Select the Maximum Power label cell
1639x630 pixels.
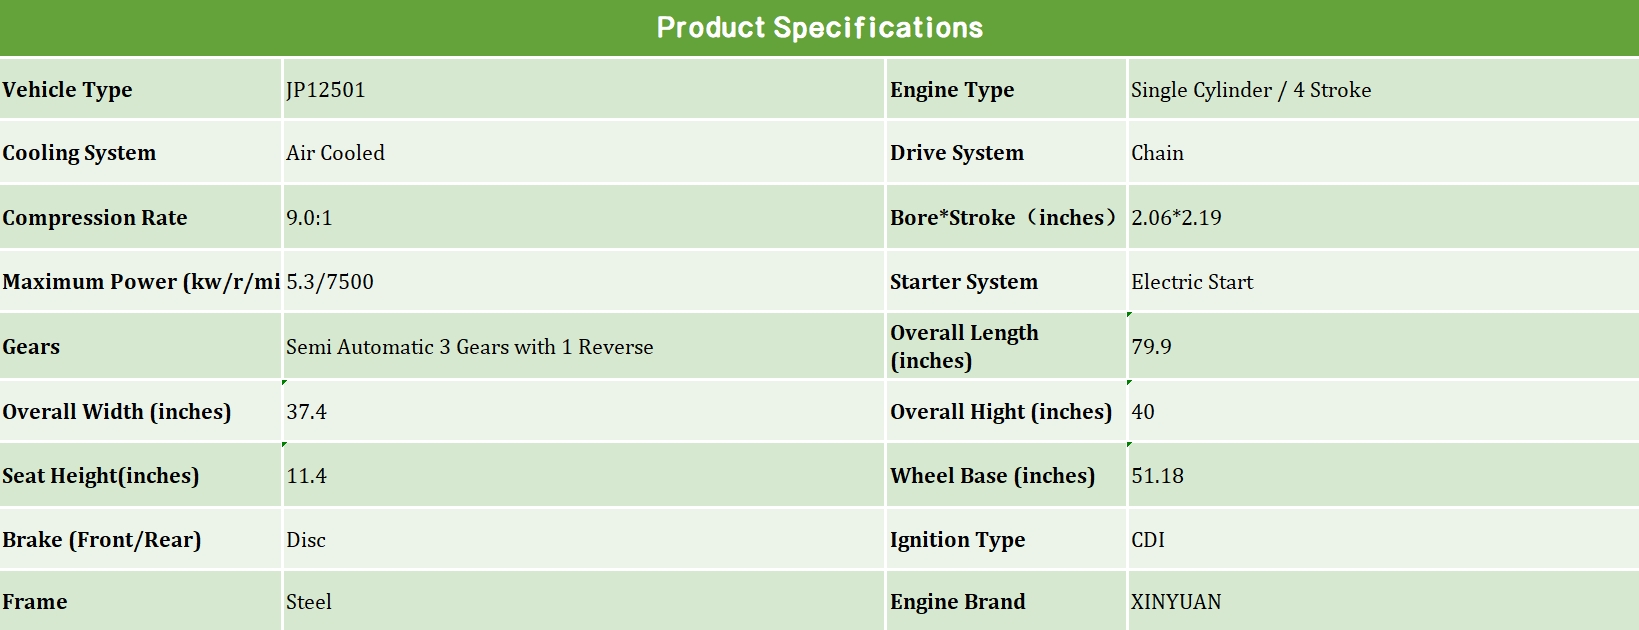(x=140, y=282)
